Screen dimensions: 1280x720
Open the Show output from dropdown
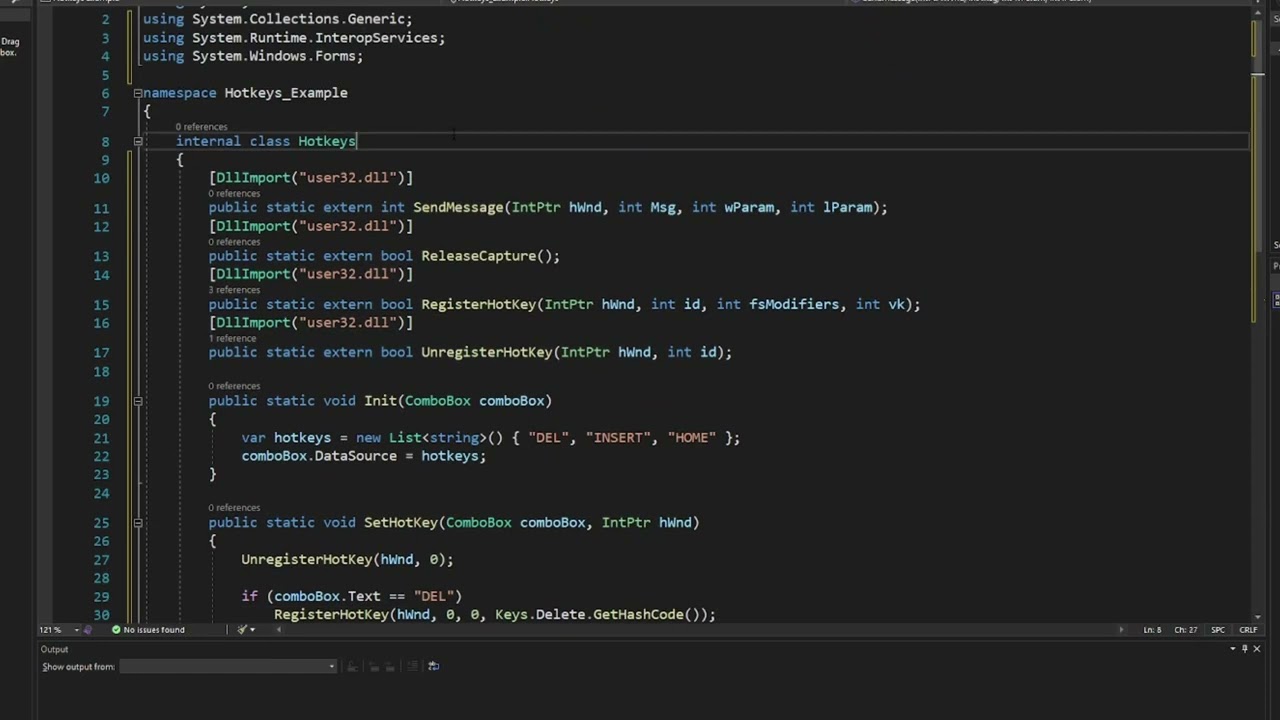(x=228, y=667)
